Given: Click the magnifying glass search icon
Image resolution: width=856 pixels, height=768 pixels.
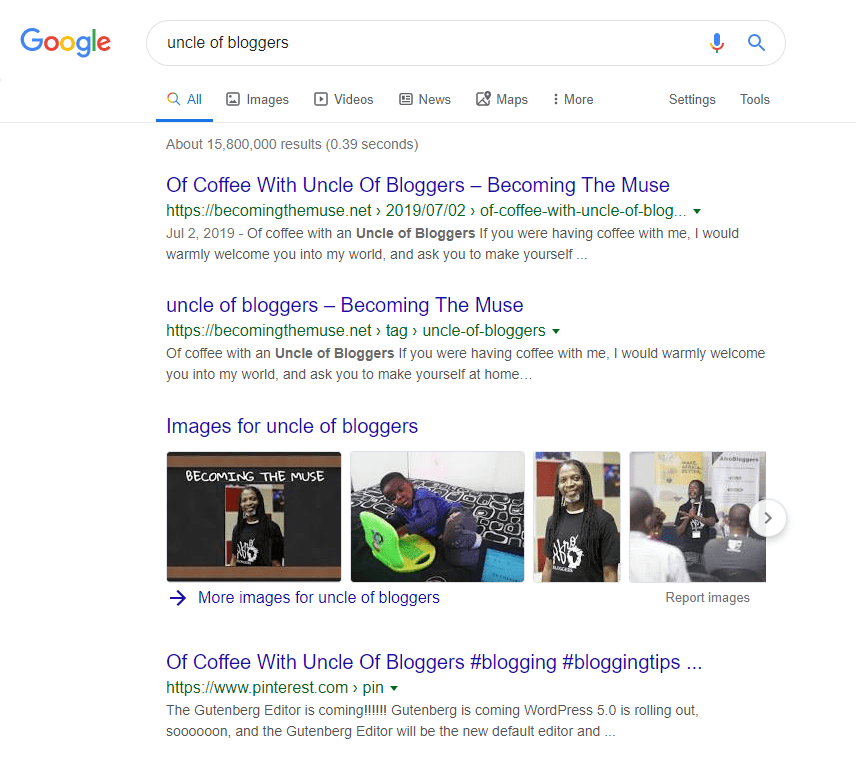Looking at the screenshot, I should [x=756, y=43].
